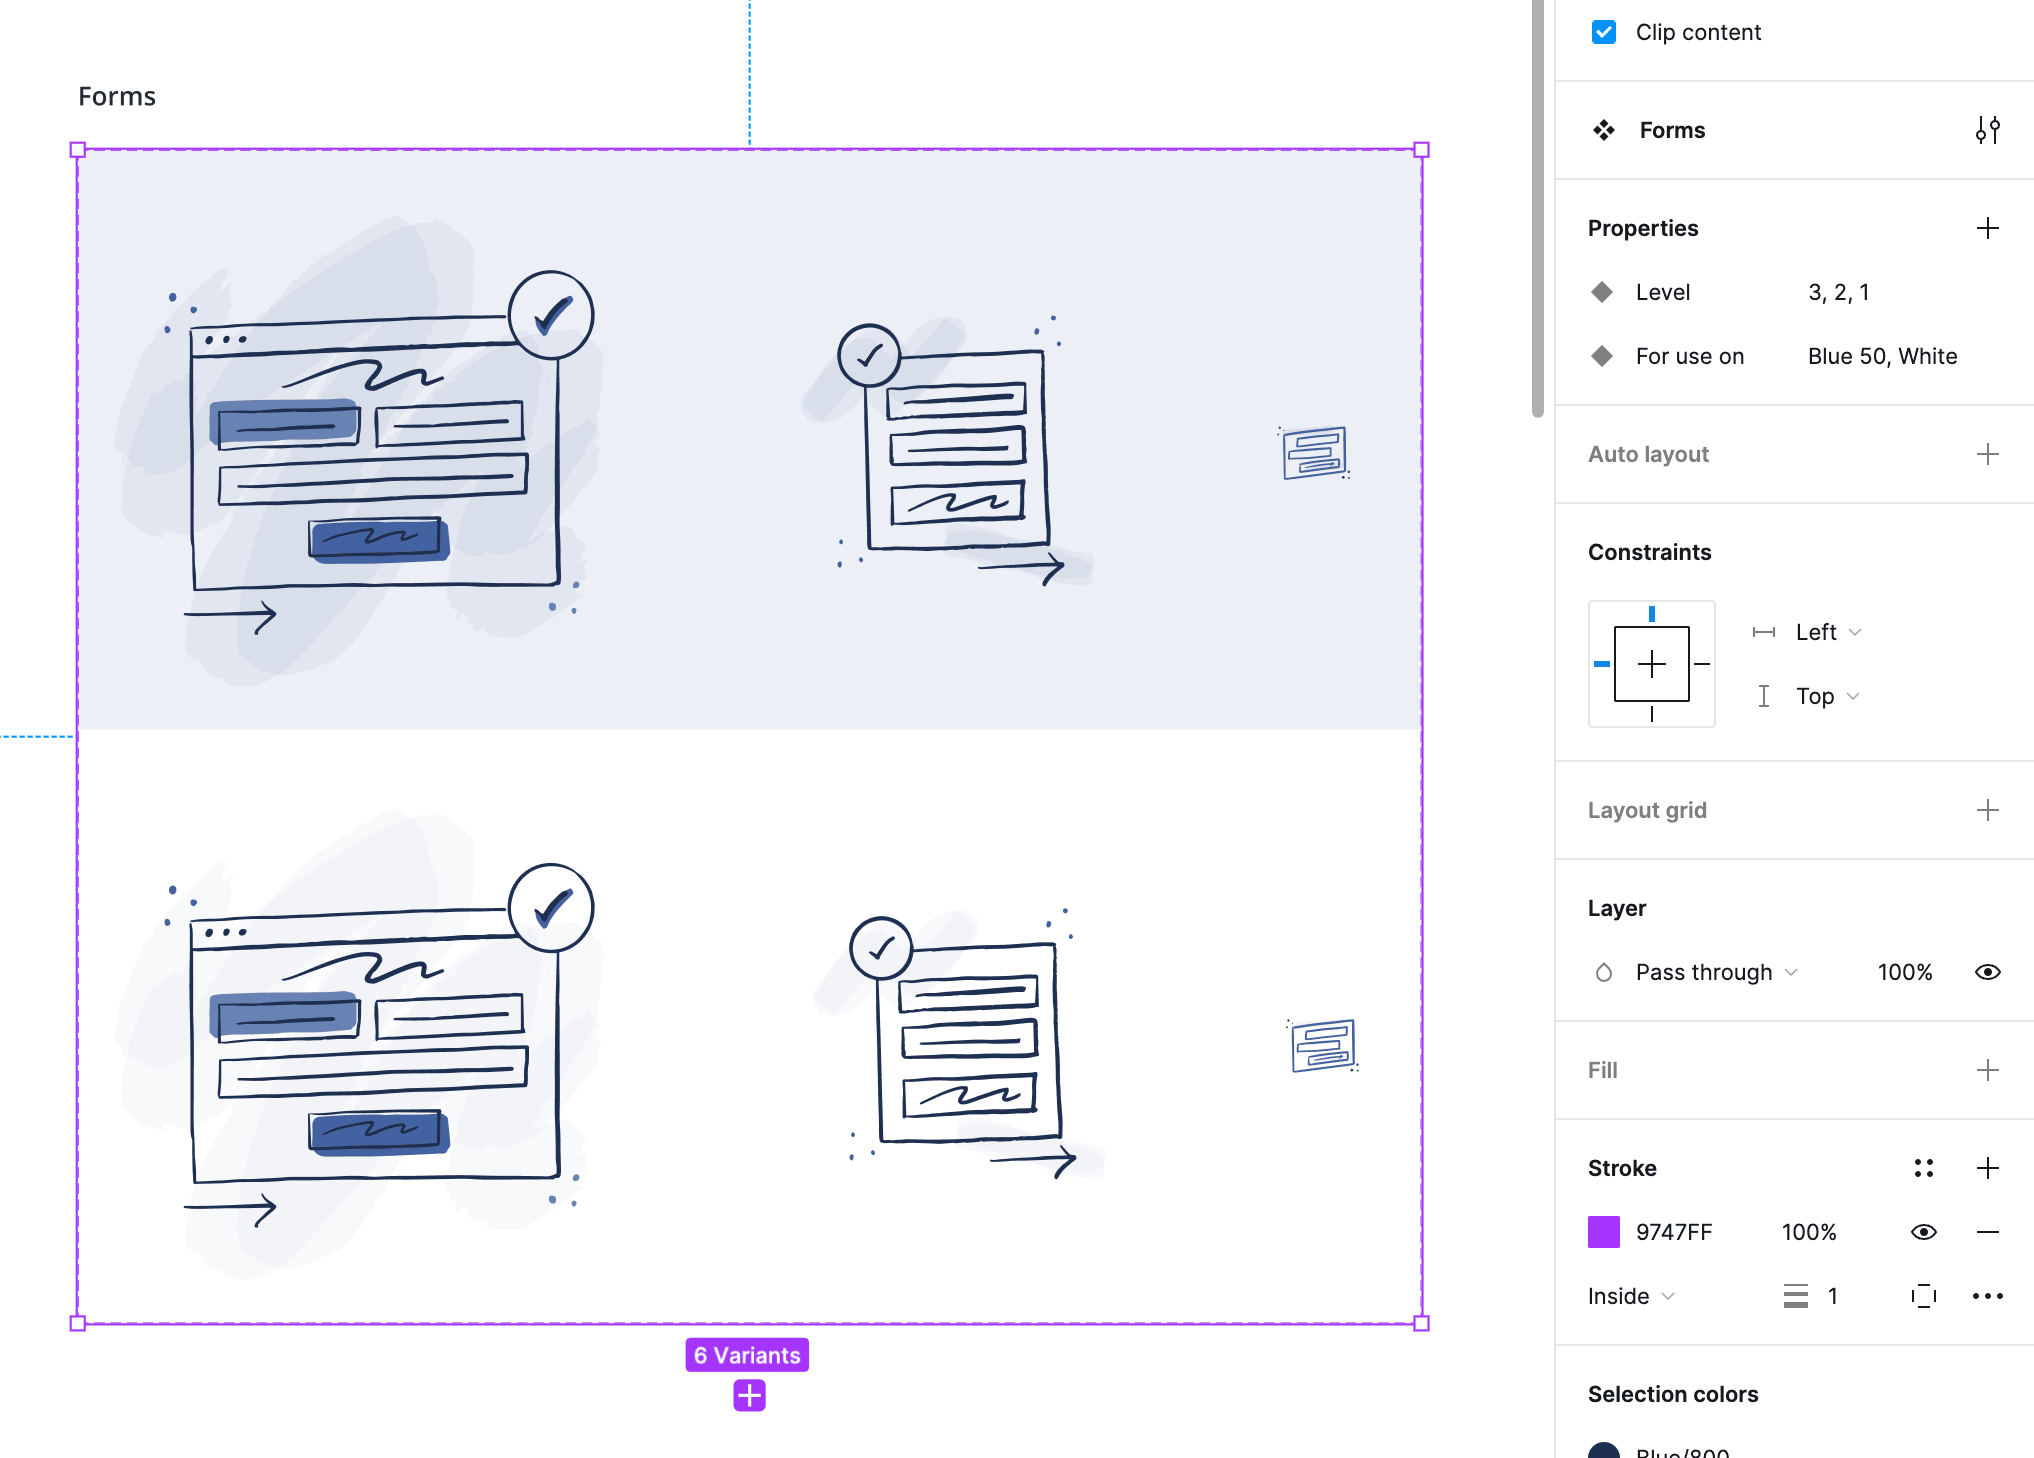This screenshot has height=1458, width=2034.
Task: Click the Fill section label
Action: [x=1602, y=1070]
